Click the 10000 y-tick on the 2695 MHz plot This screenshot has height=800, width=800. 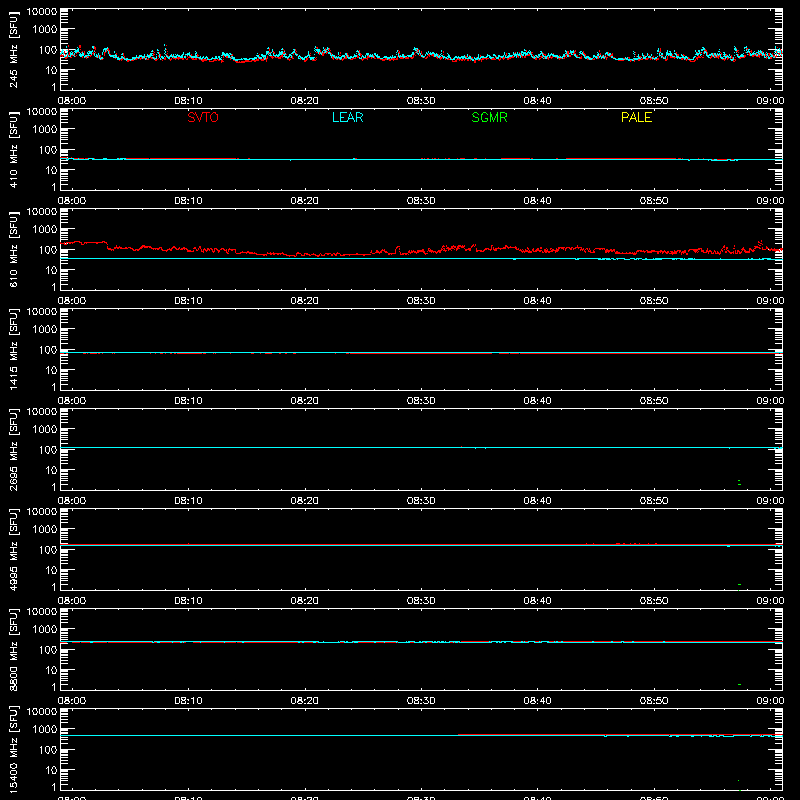point(42,412)
